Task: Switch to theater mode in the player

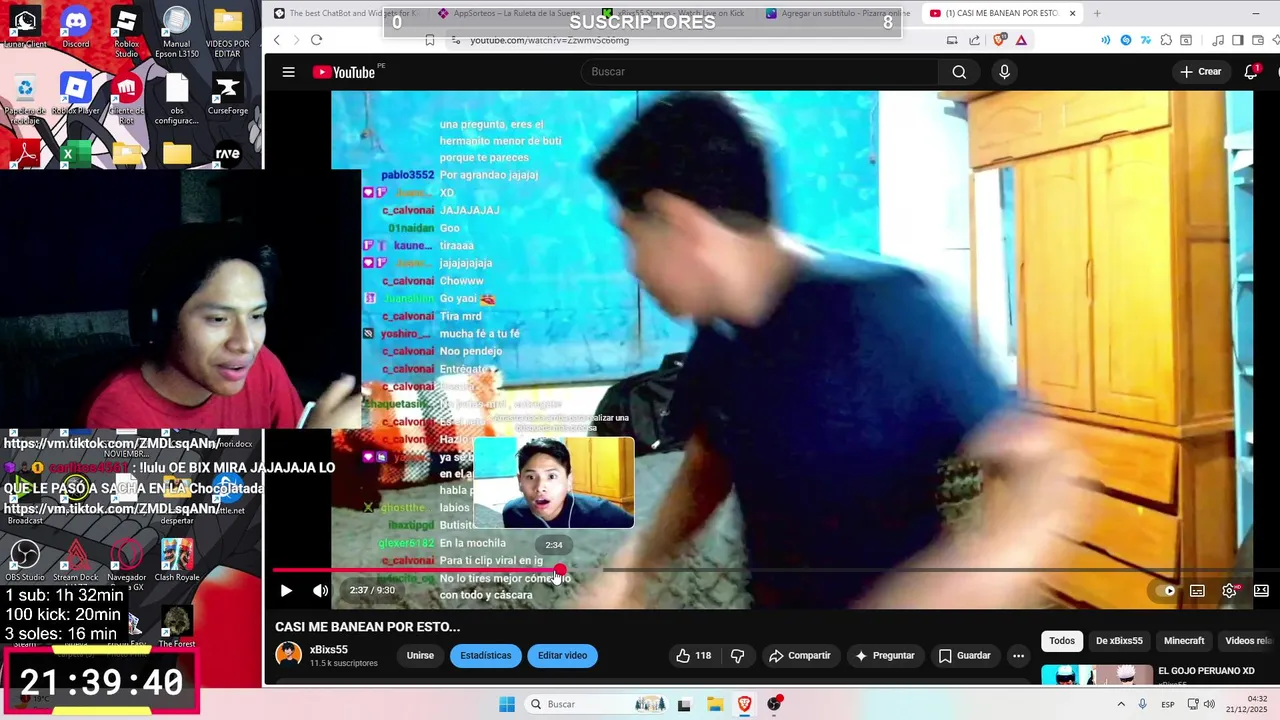Action: coord(1261,590)
